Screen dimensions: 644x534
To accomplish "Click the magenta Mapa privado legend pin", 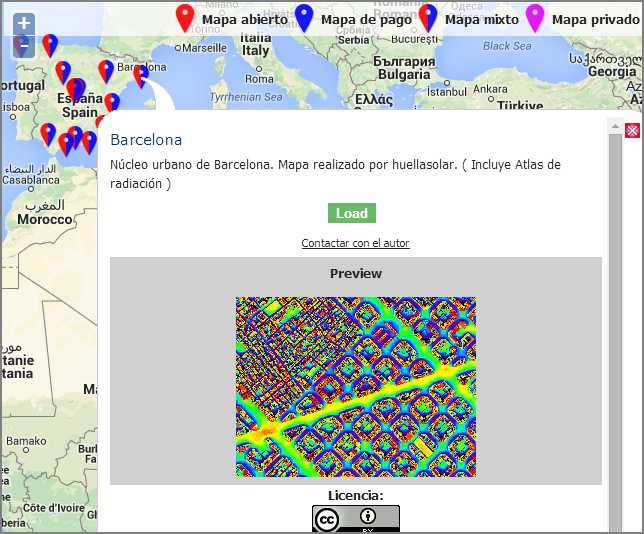I will (535, 18).
